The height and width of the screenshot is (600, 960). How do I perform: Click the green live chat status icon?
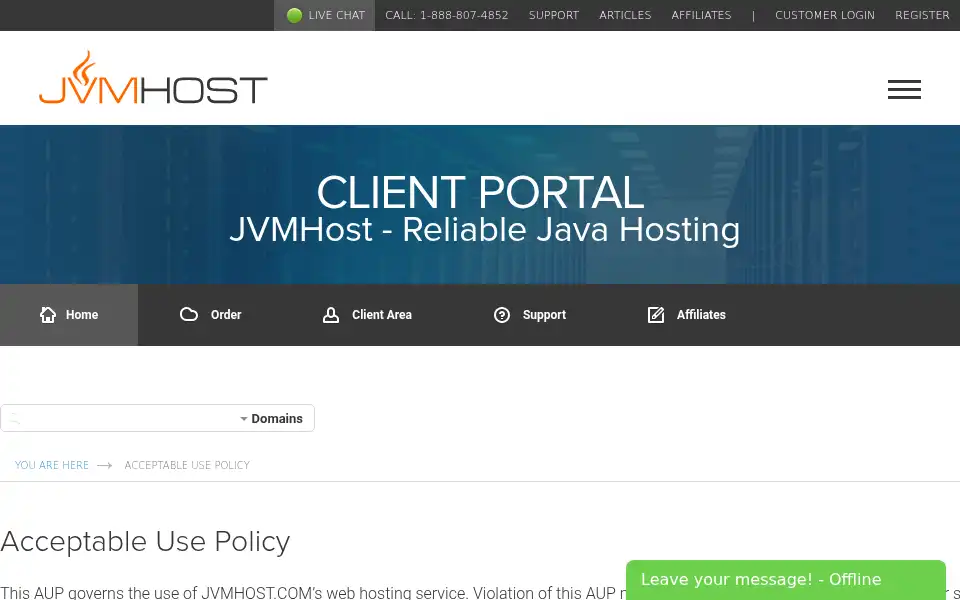tap(294, 15)
